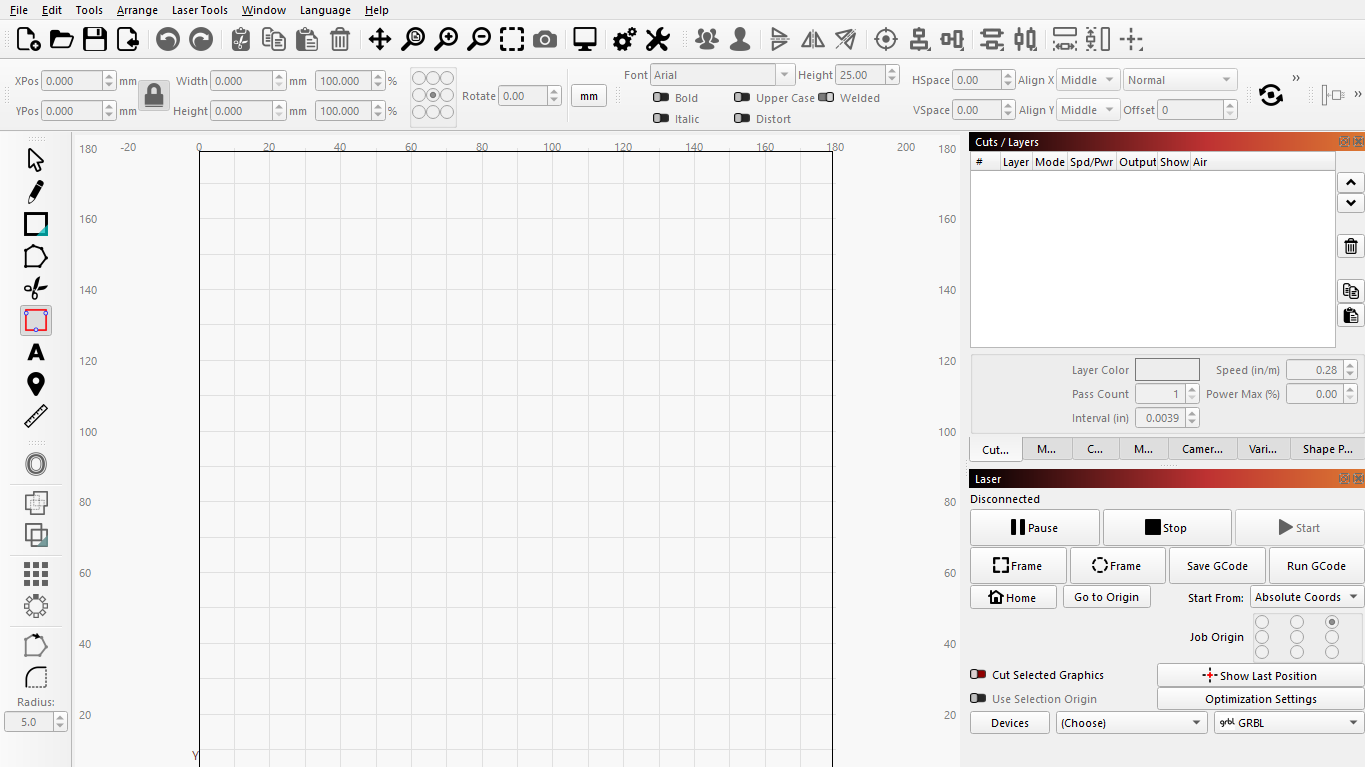Image resolution: width=1365 pixels, height=767 pixels.
Task: Click the Go to Origin button
Action: (x=1106, y=597)
